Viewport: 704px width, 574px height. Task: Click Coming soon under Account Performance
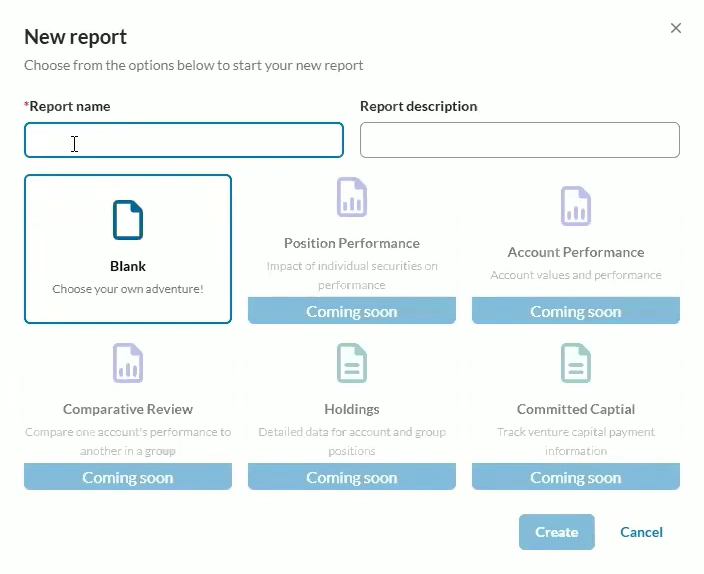[x=576, y=311]
